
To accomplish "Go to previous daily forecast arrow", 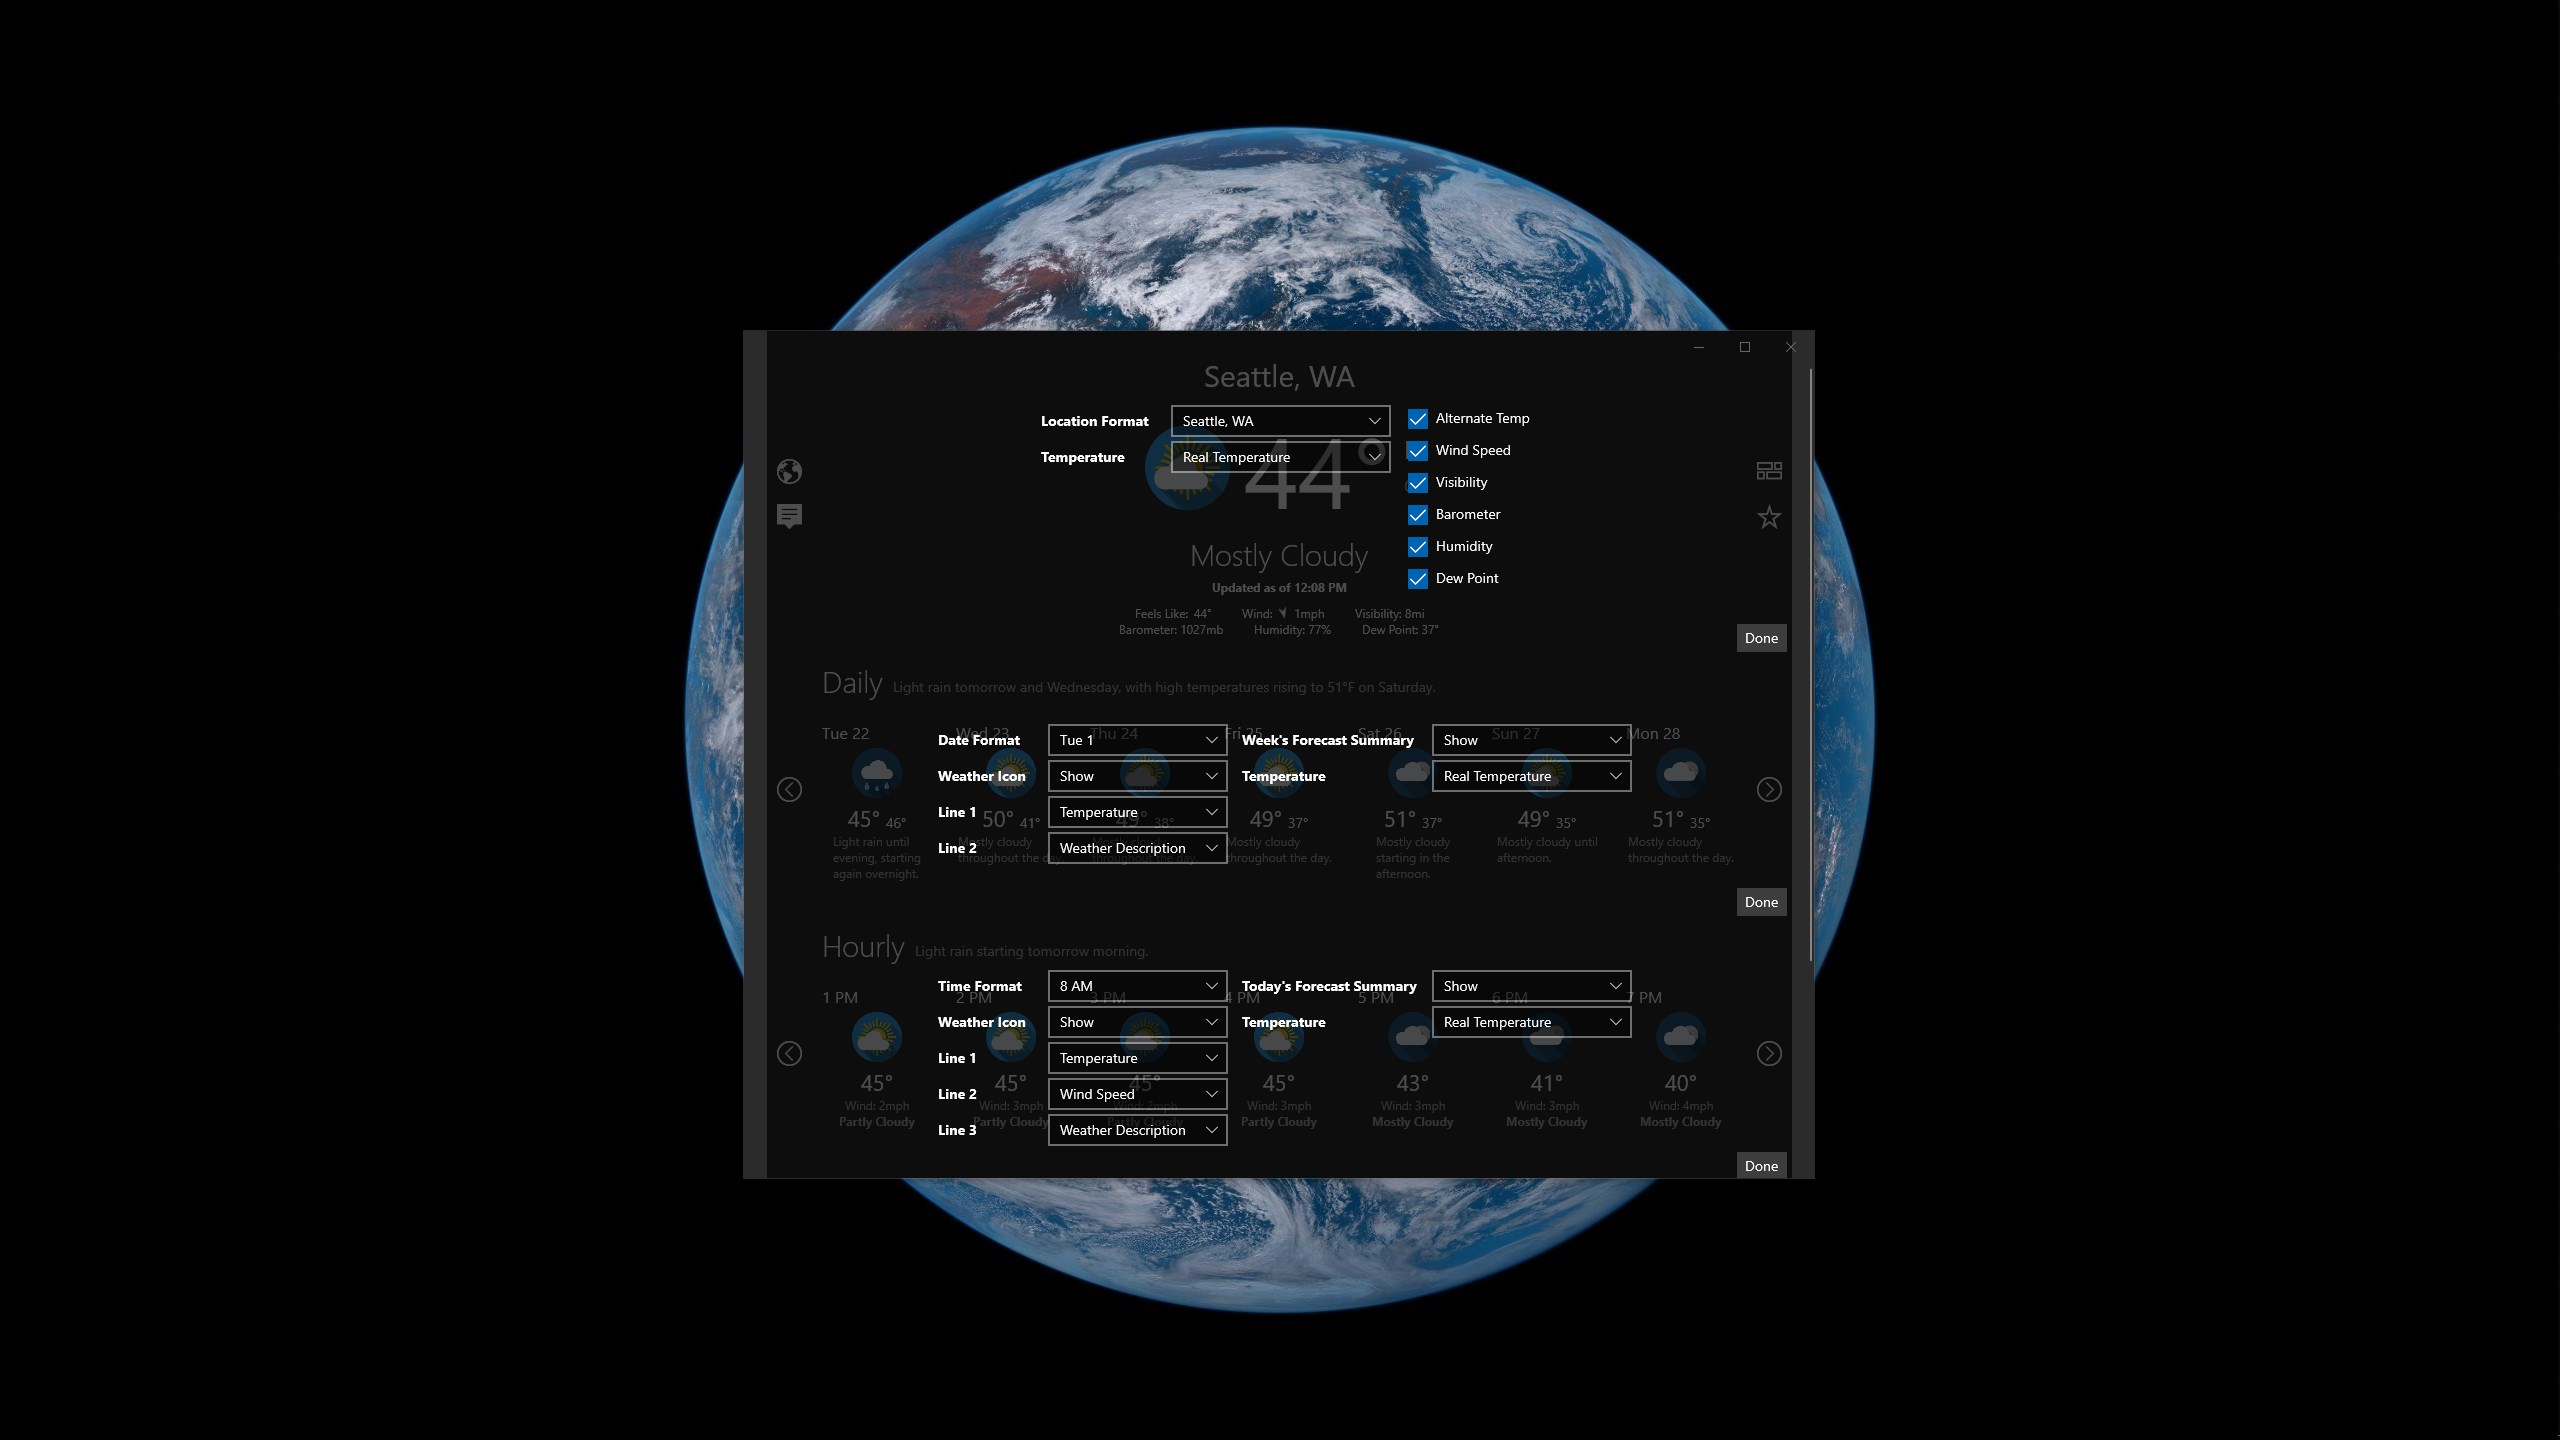I will coord(789,790).
